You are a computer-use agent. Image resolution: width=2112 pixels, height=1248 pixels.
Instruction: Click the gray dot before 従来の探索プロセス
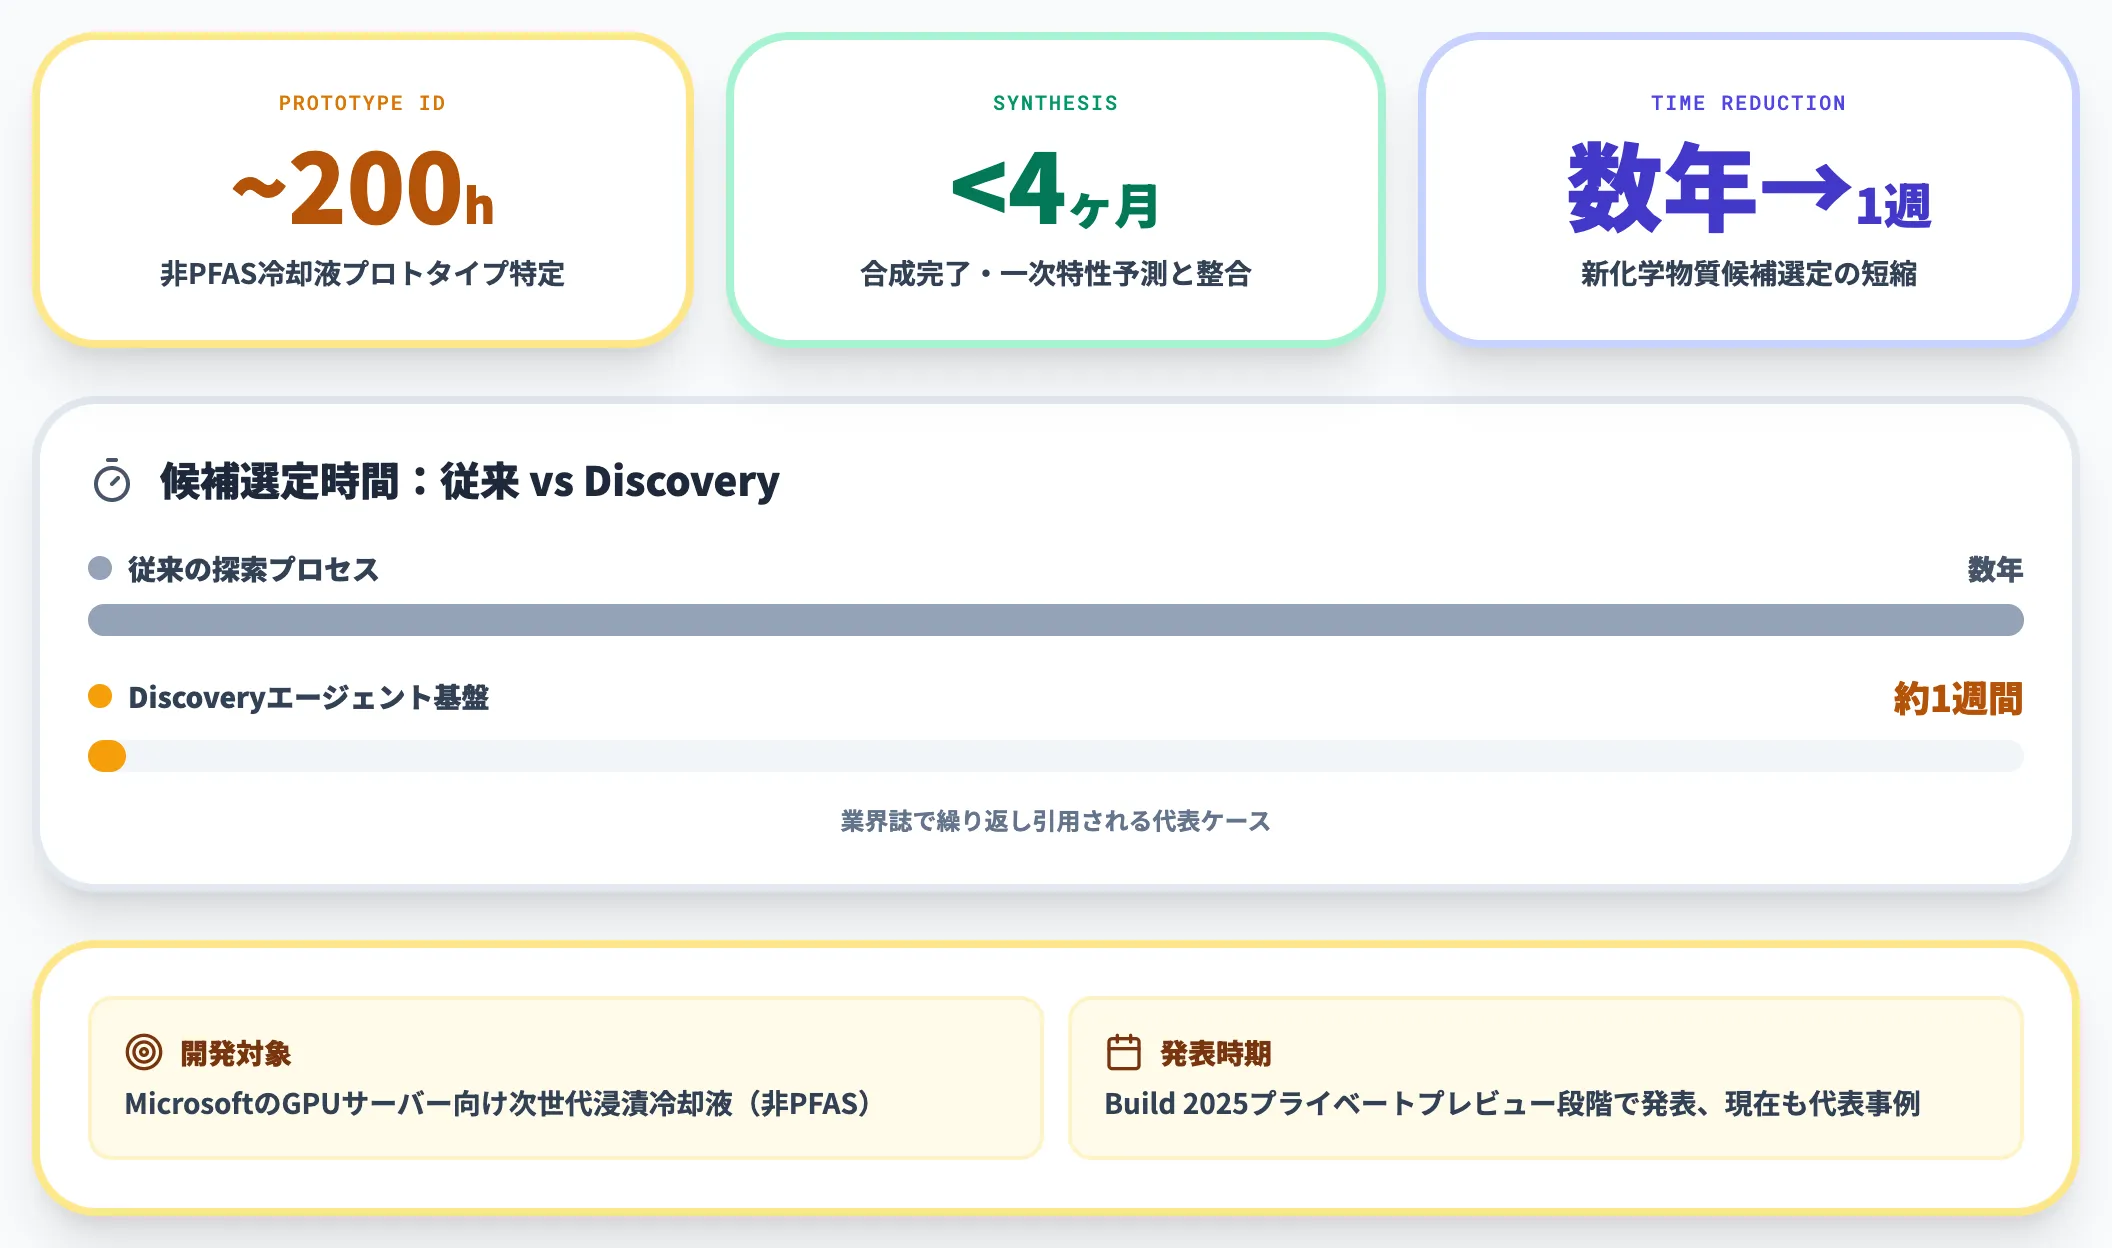[100, 568]
